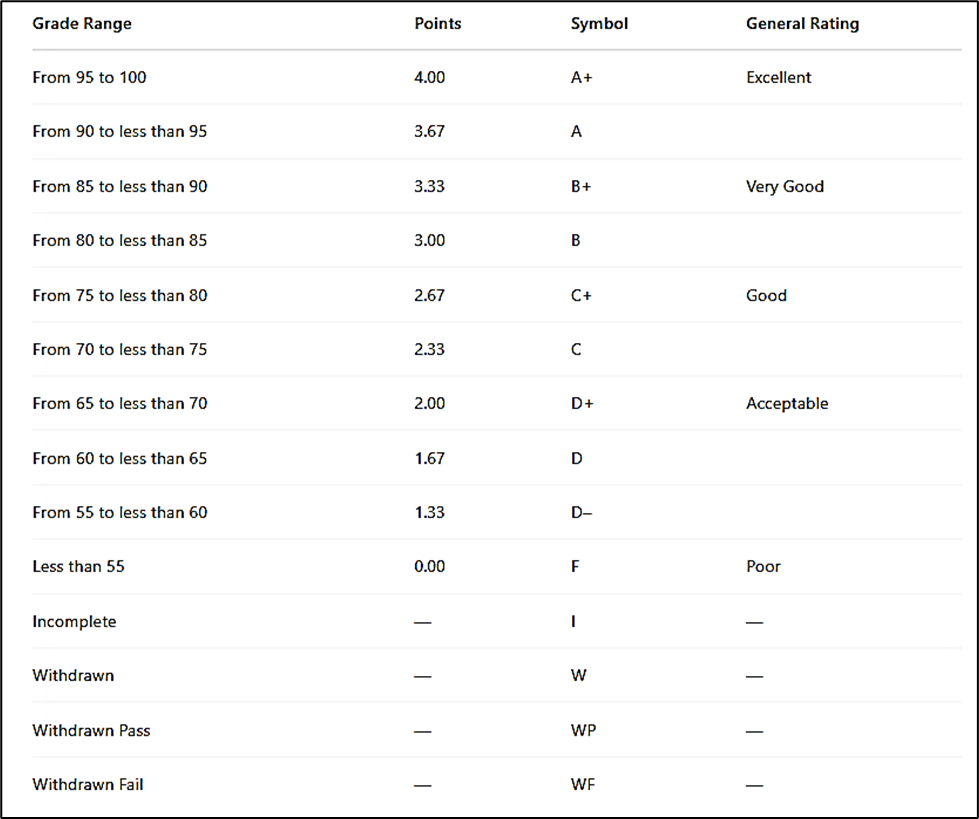
Task: Click the 4.00 points value
Action: coord(430,77)
